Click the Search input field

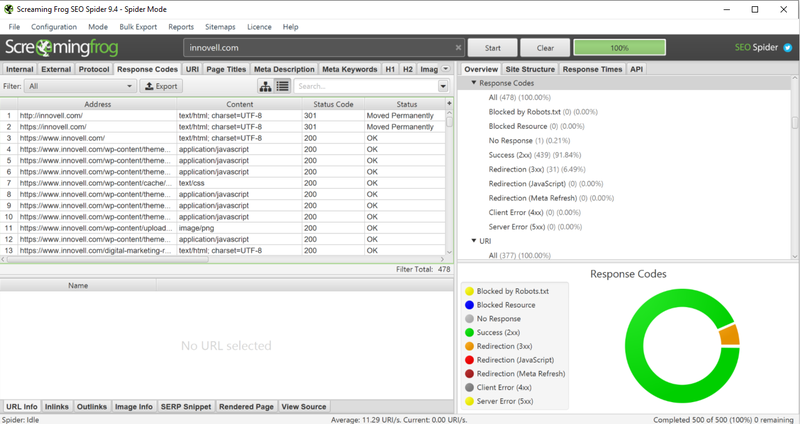coord(366,86)
